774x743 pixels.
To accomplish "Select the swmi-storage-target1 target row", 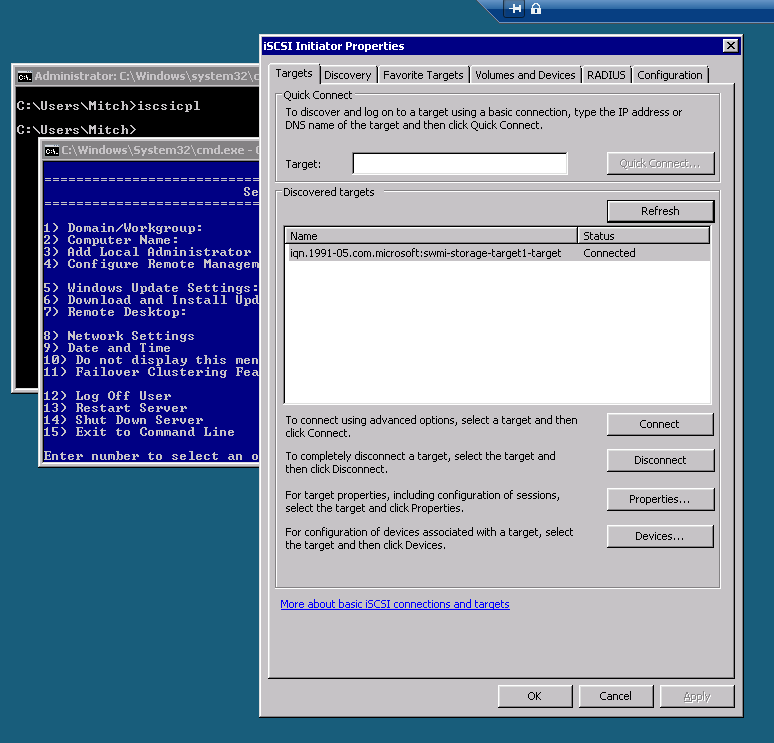I will (425, 254).
